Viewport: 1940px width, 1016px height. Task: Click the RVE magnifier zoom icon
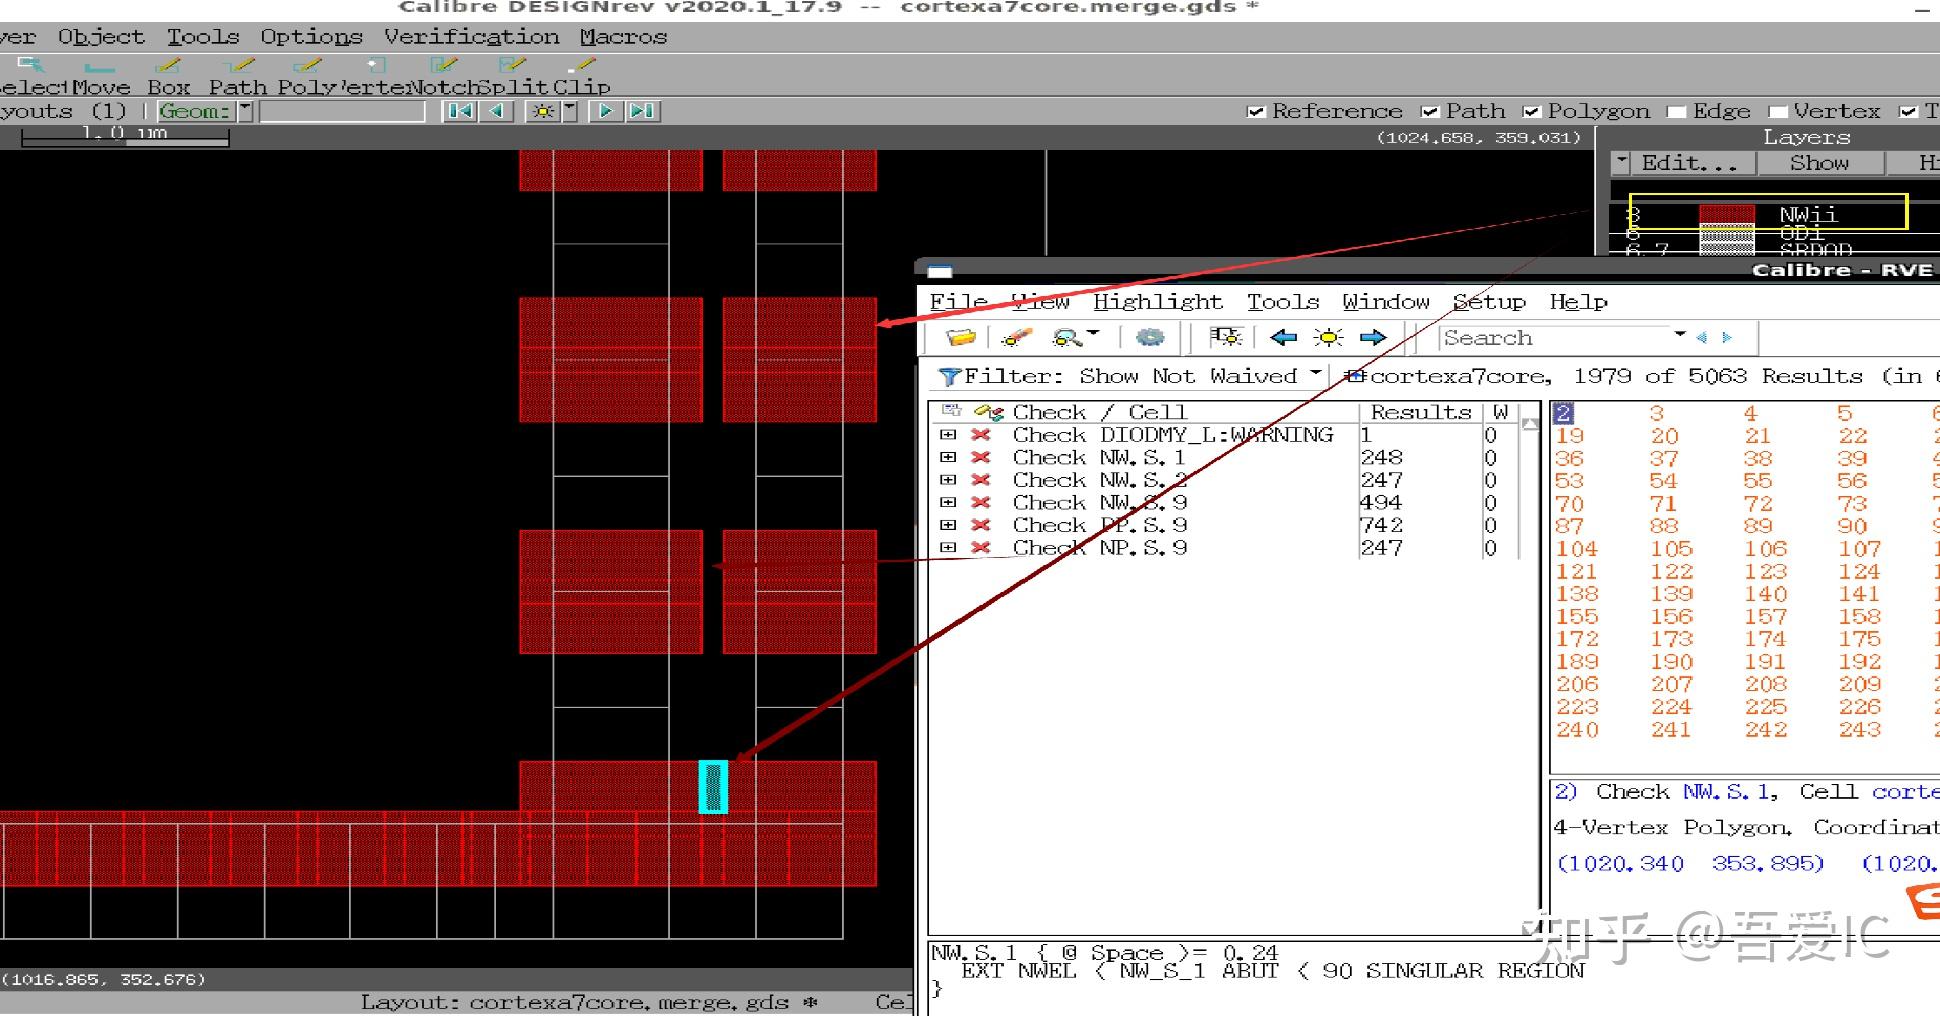click(1068, 338)
